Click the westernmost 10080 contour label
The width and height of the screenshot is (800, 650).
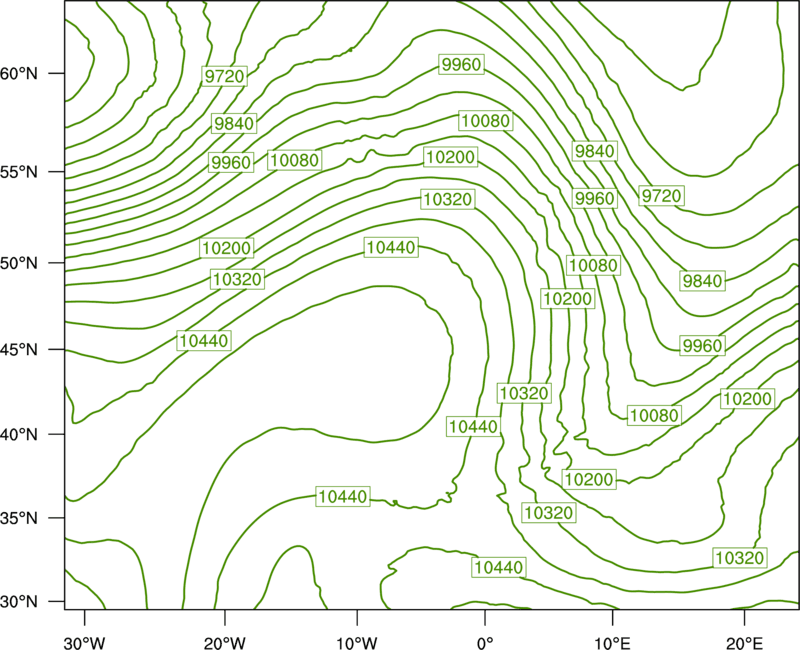click(x=295, y=160)
